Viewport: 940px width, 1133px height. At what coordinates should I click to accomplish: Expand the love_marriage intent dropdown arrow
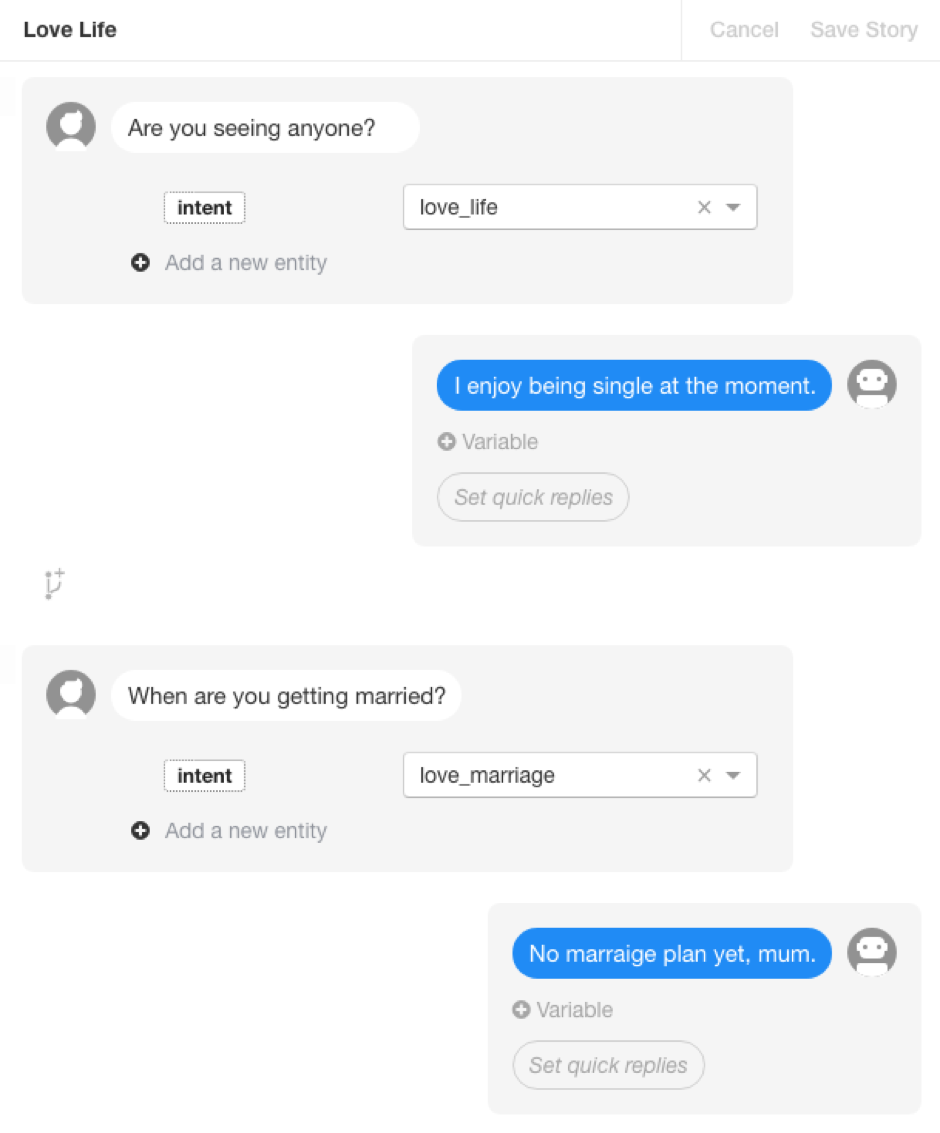733,775
